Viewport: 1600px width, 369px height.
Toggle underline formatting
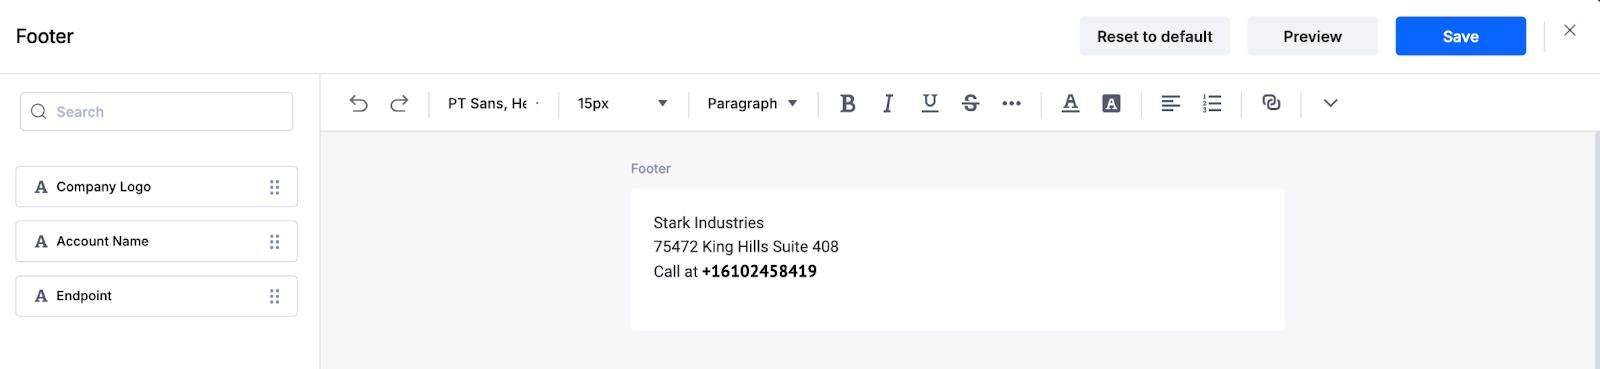[x=930, y=103]
